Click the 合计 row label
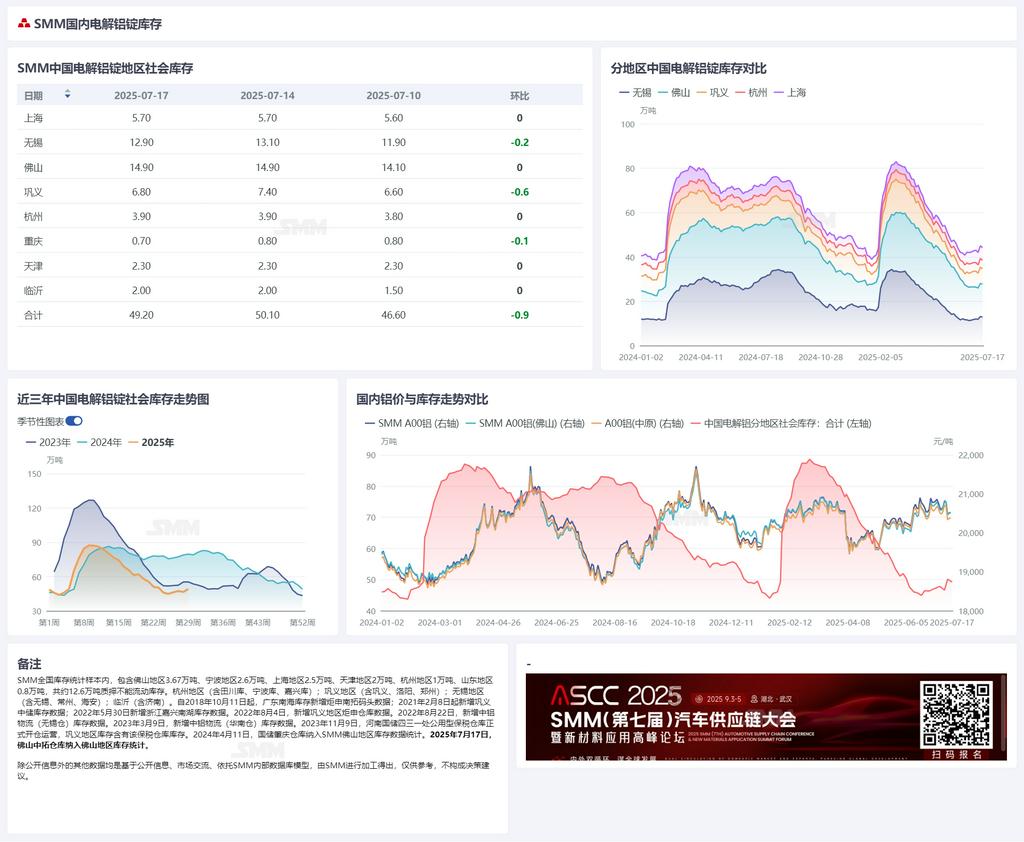Image resolution: width=1024 pixels, height=842 pixels. 33,315
